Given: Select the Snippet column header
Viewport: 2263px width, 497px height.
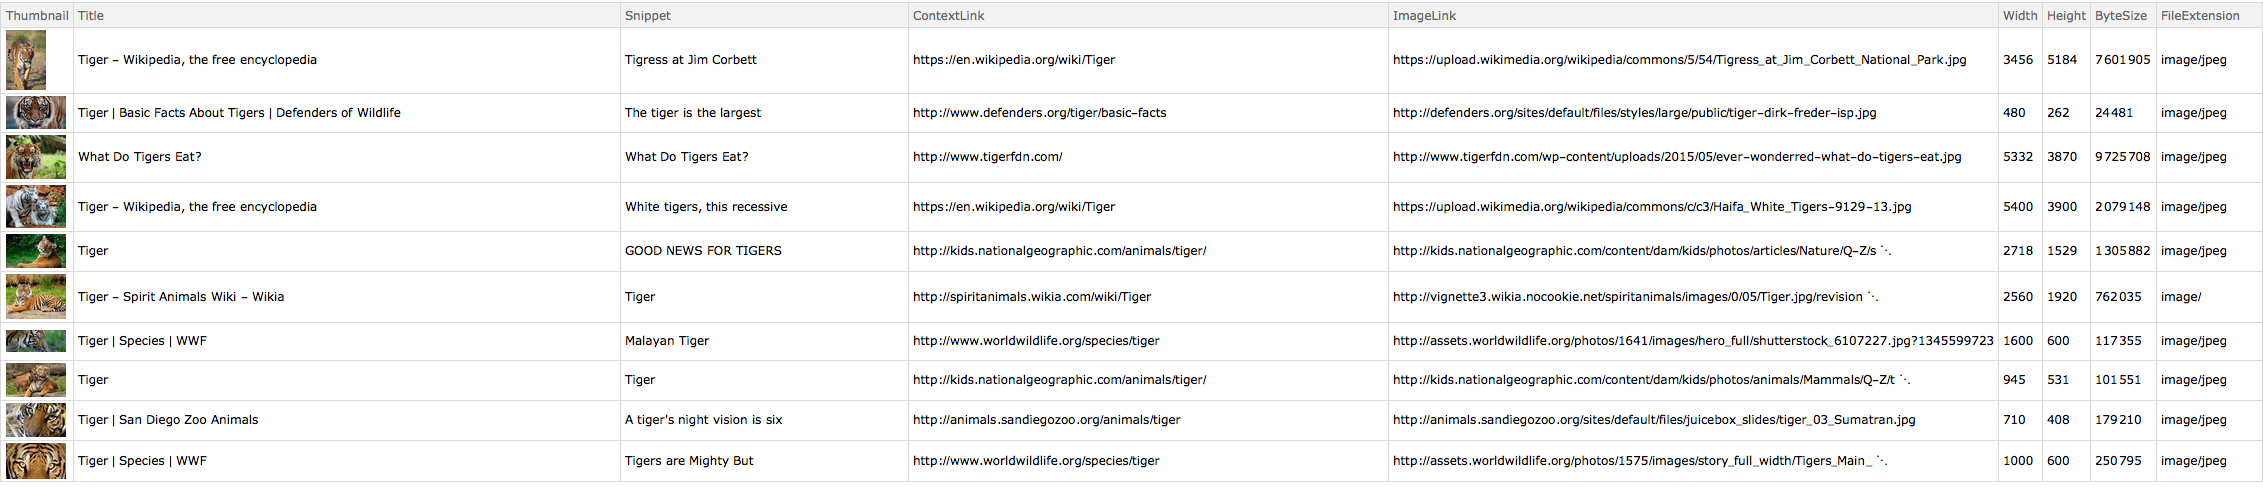Looking at the screenshot, I should click(648, 16).
